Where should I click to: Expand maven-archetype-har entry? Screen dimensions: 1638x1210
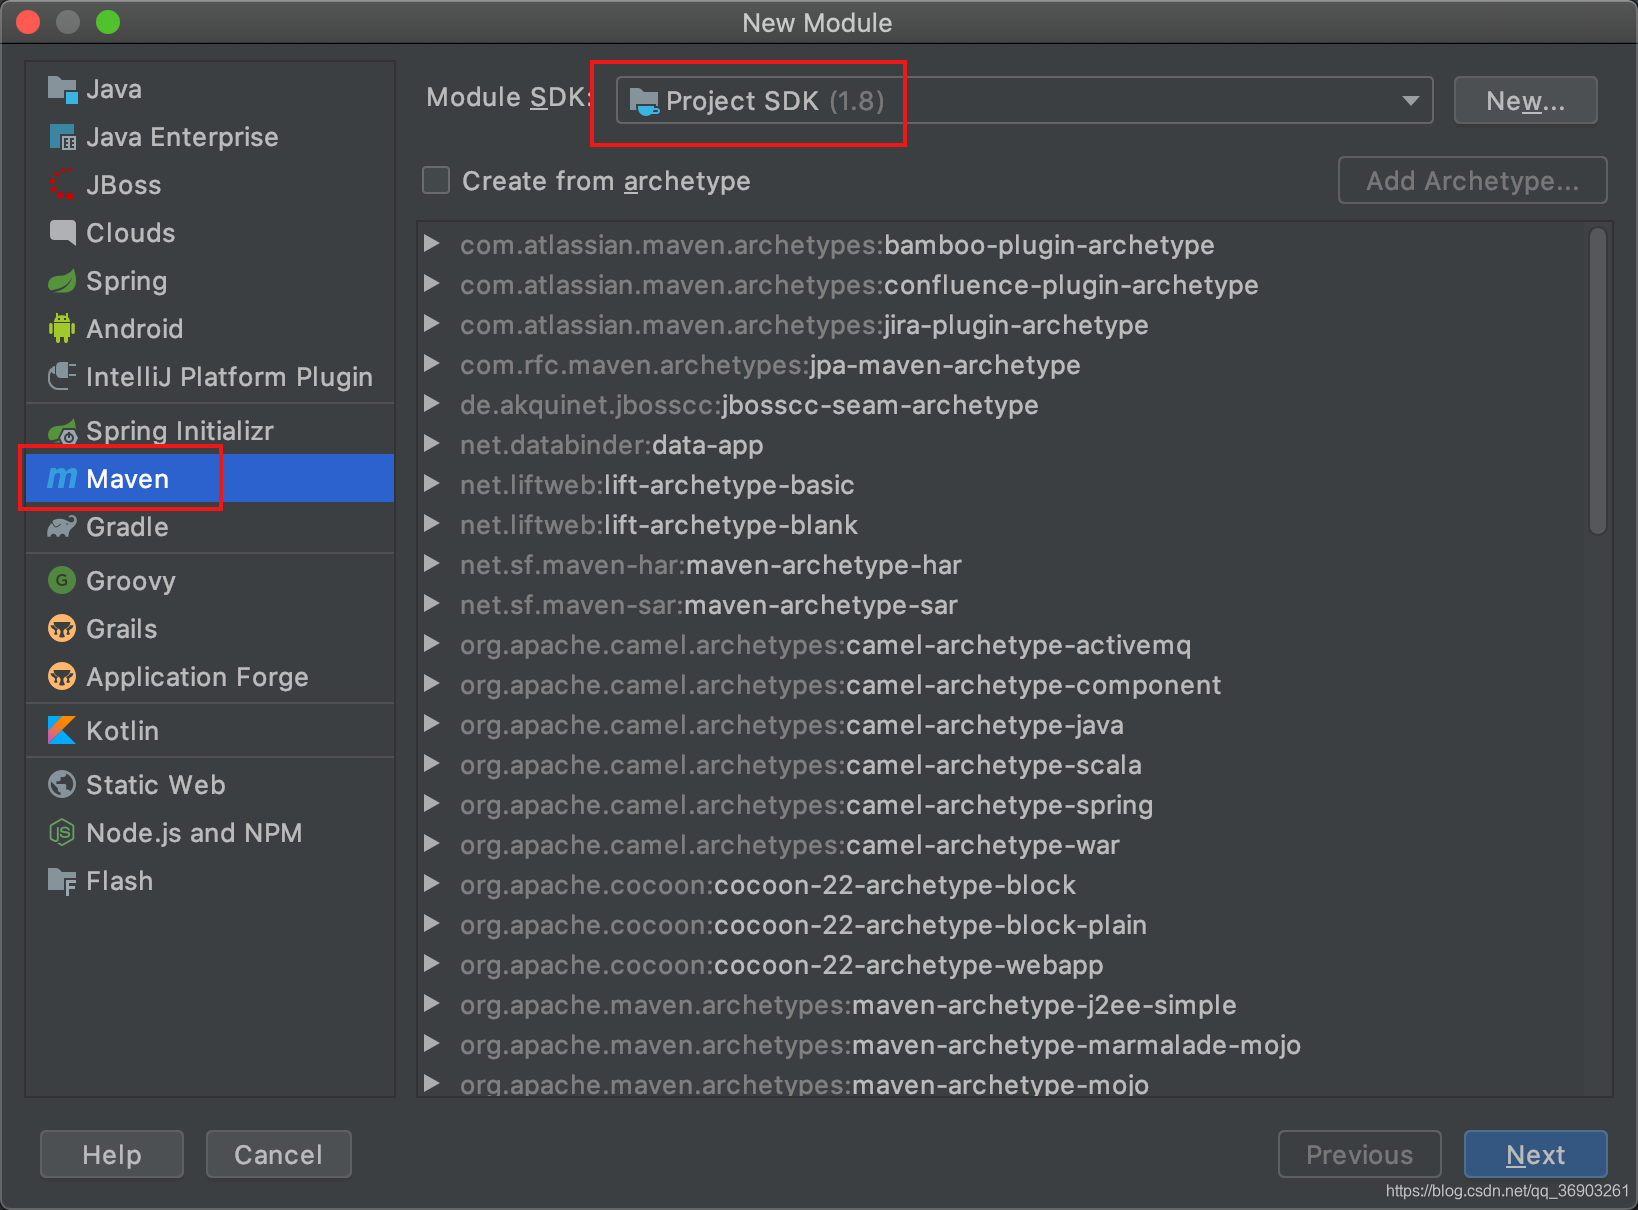pyautogui.click(x=432, y=564)
